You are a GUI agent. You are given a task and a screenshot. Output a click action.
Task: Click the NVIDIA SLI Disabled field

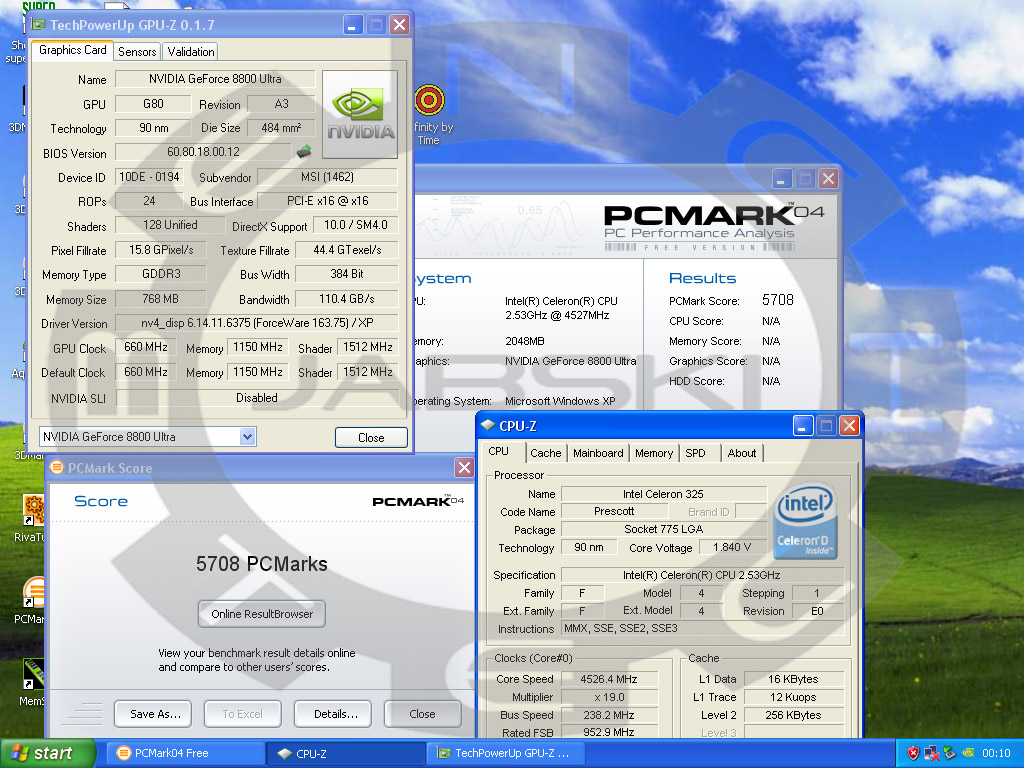pos(257,398)
